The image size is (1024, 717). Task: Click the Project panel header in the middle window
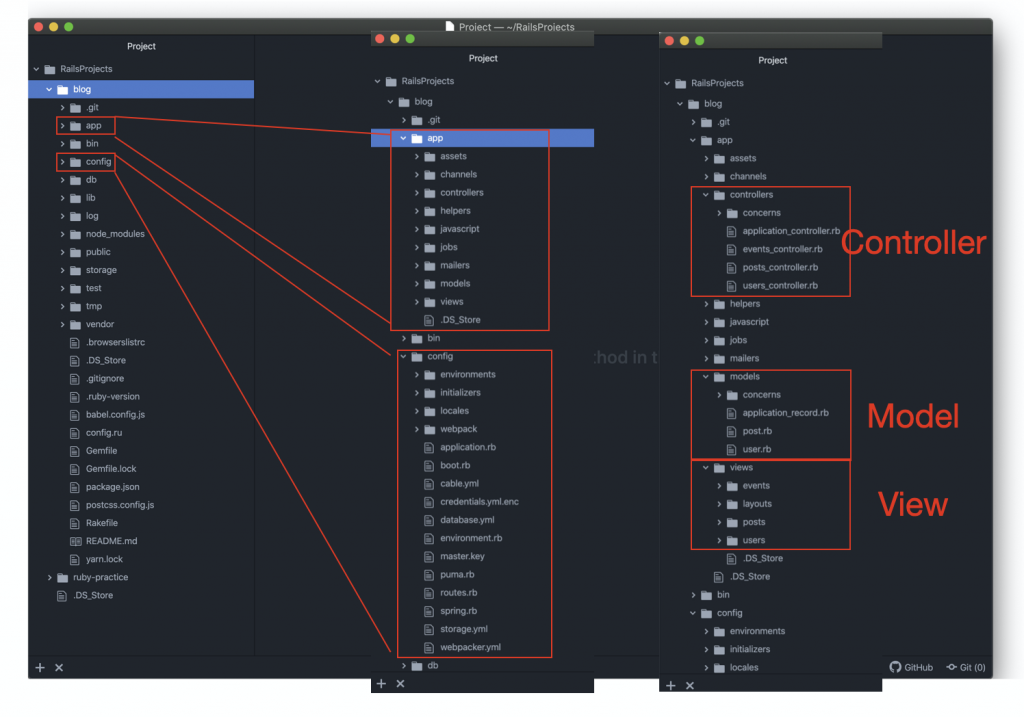click(x=483, y=59)
